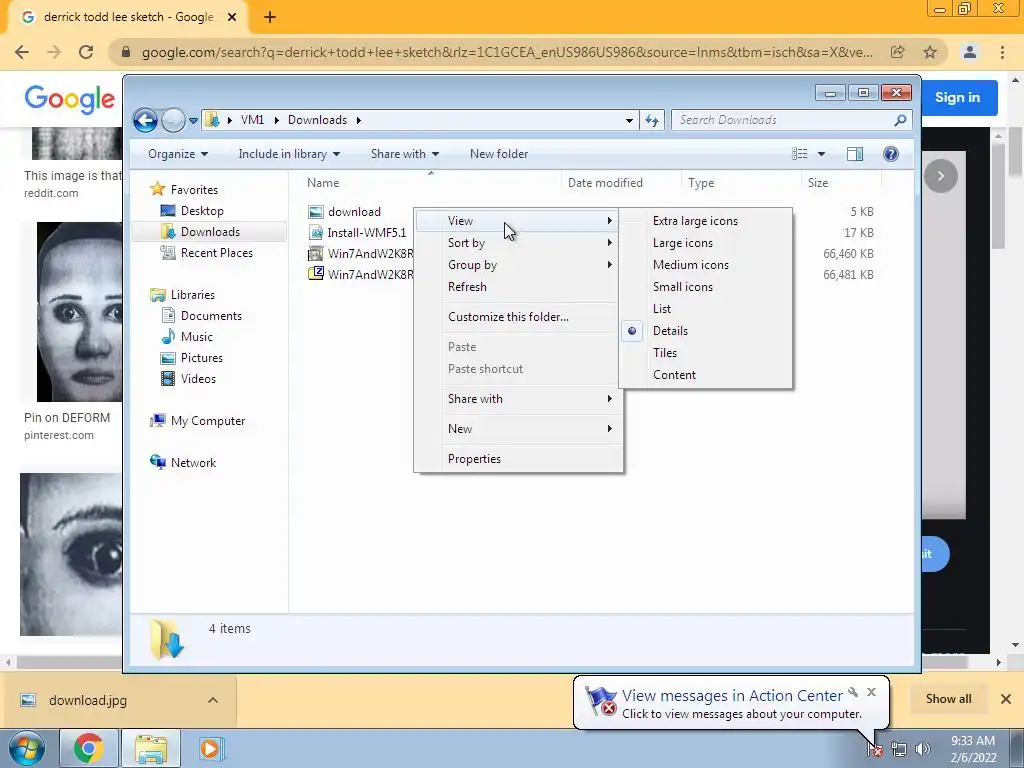
Task: Click View messages in Action Center
Action: (732, 696)
